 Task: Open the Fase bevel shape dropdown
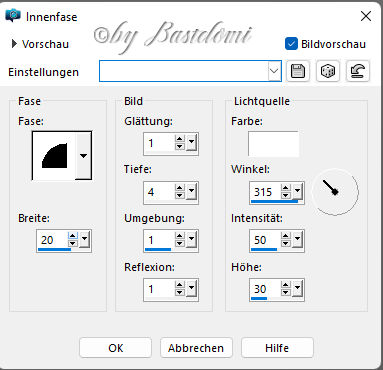point(83,156)
